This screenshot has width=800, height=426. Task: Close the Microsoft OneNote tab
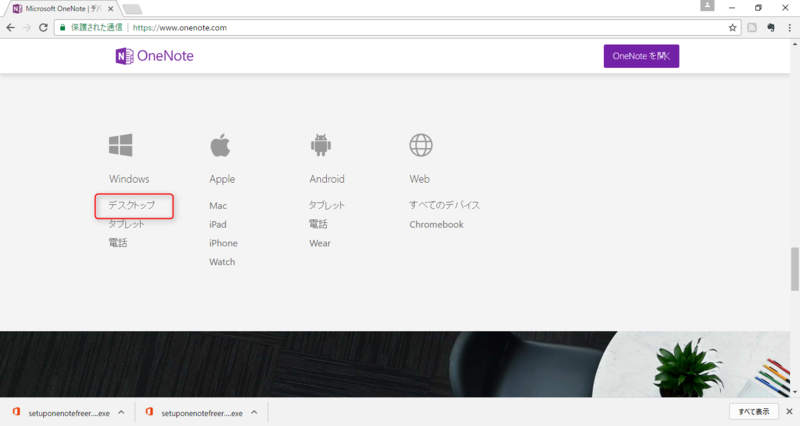[111, 9]
